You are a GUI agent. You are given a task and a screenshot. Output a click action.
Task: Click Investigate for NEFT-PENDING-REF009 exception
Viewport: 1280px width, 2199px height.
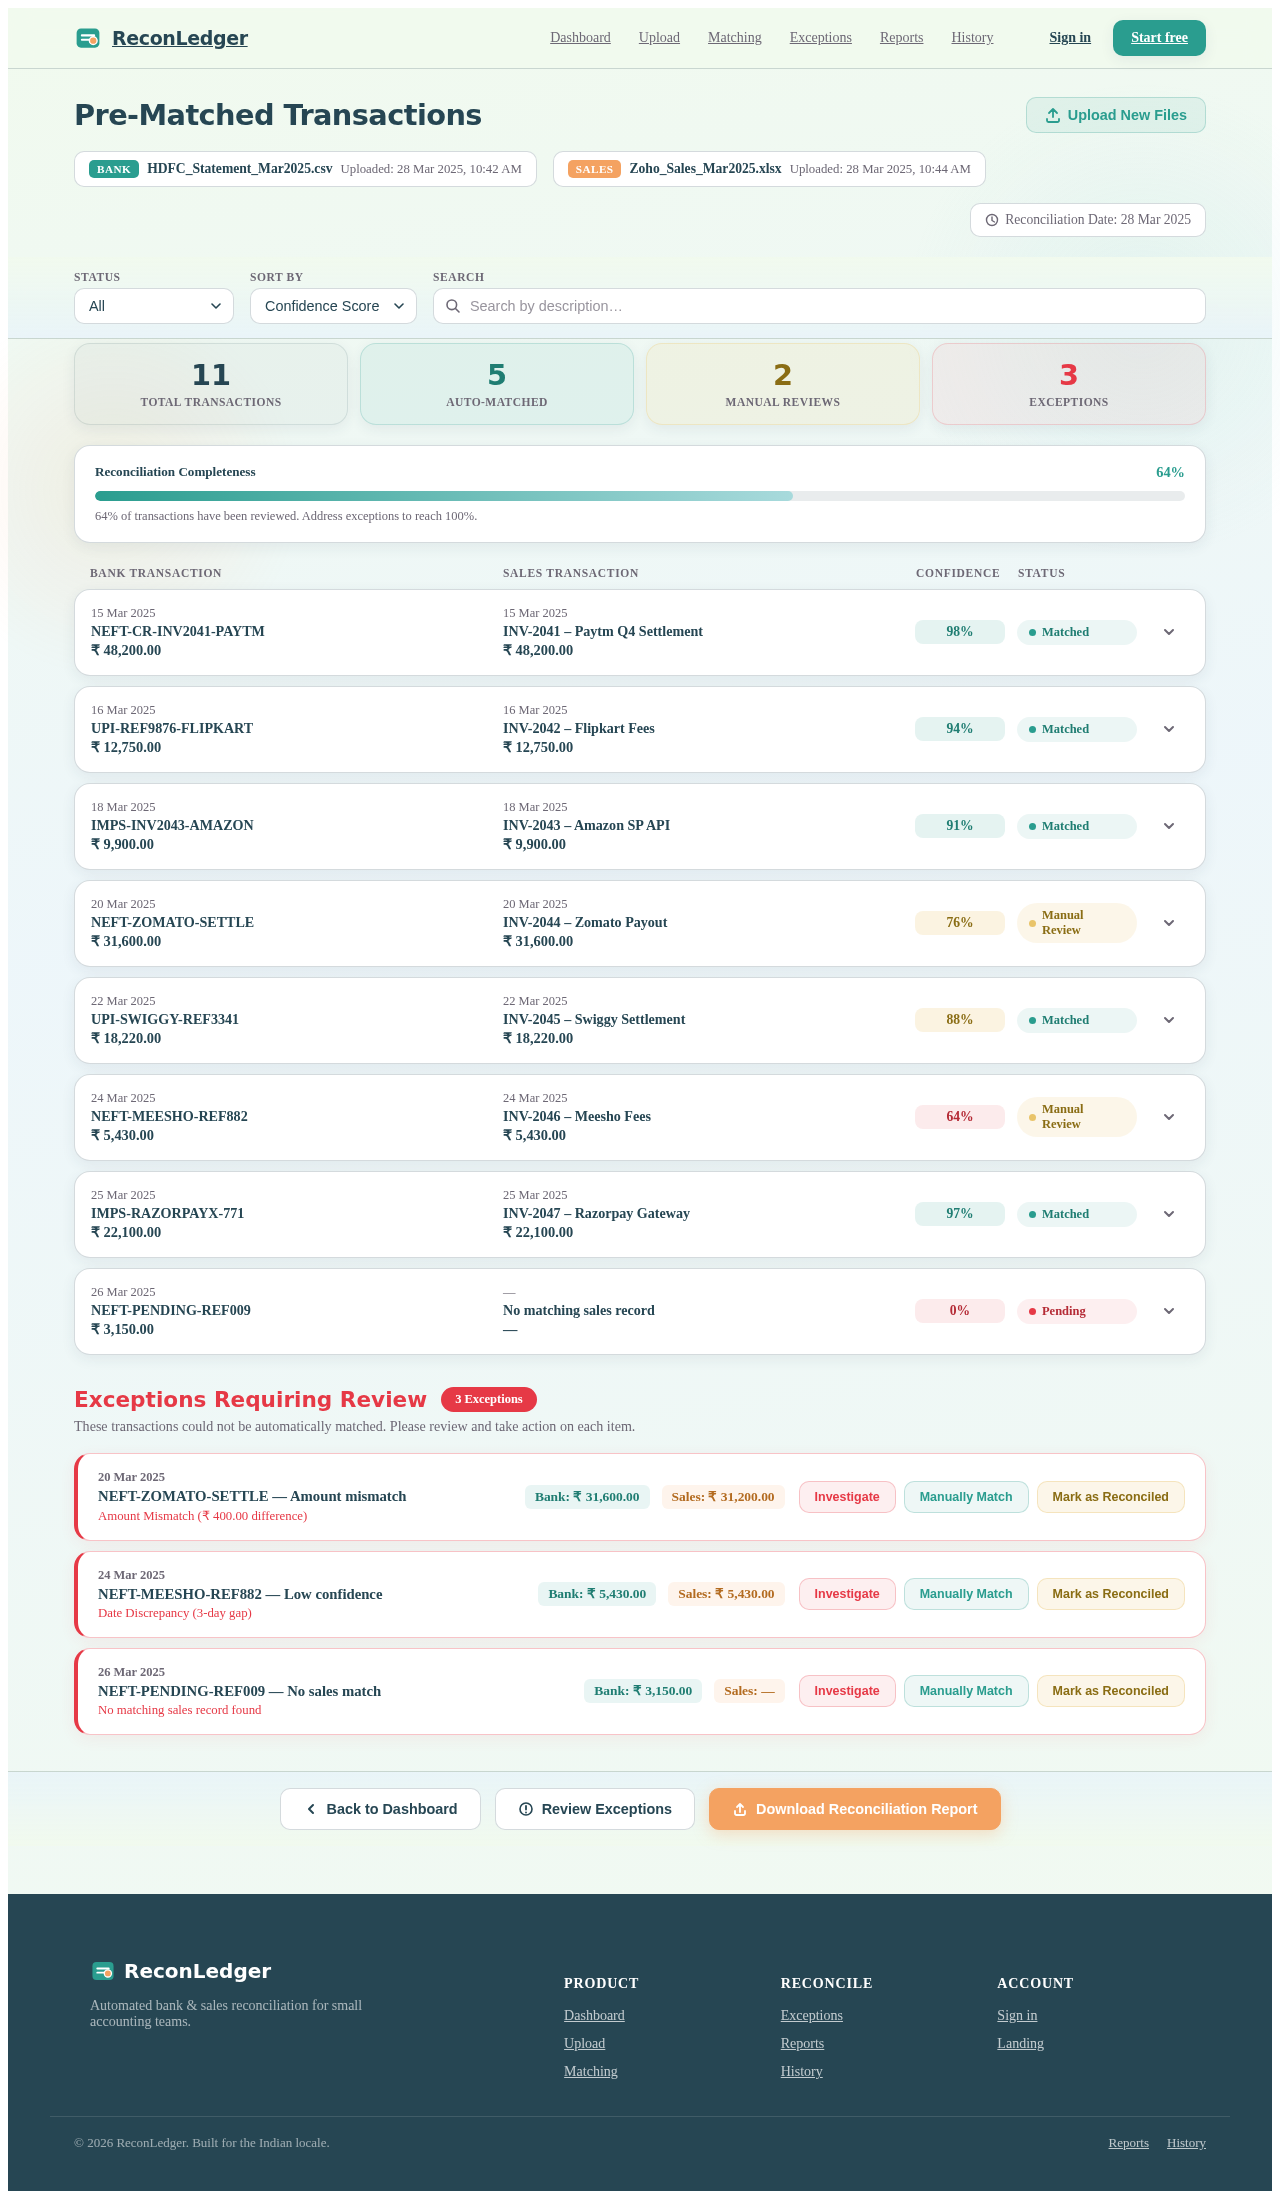(x=847, y=1691)
